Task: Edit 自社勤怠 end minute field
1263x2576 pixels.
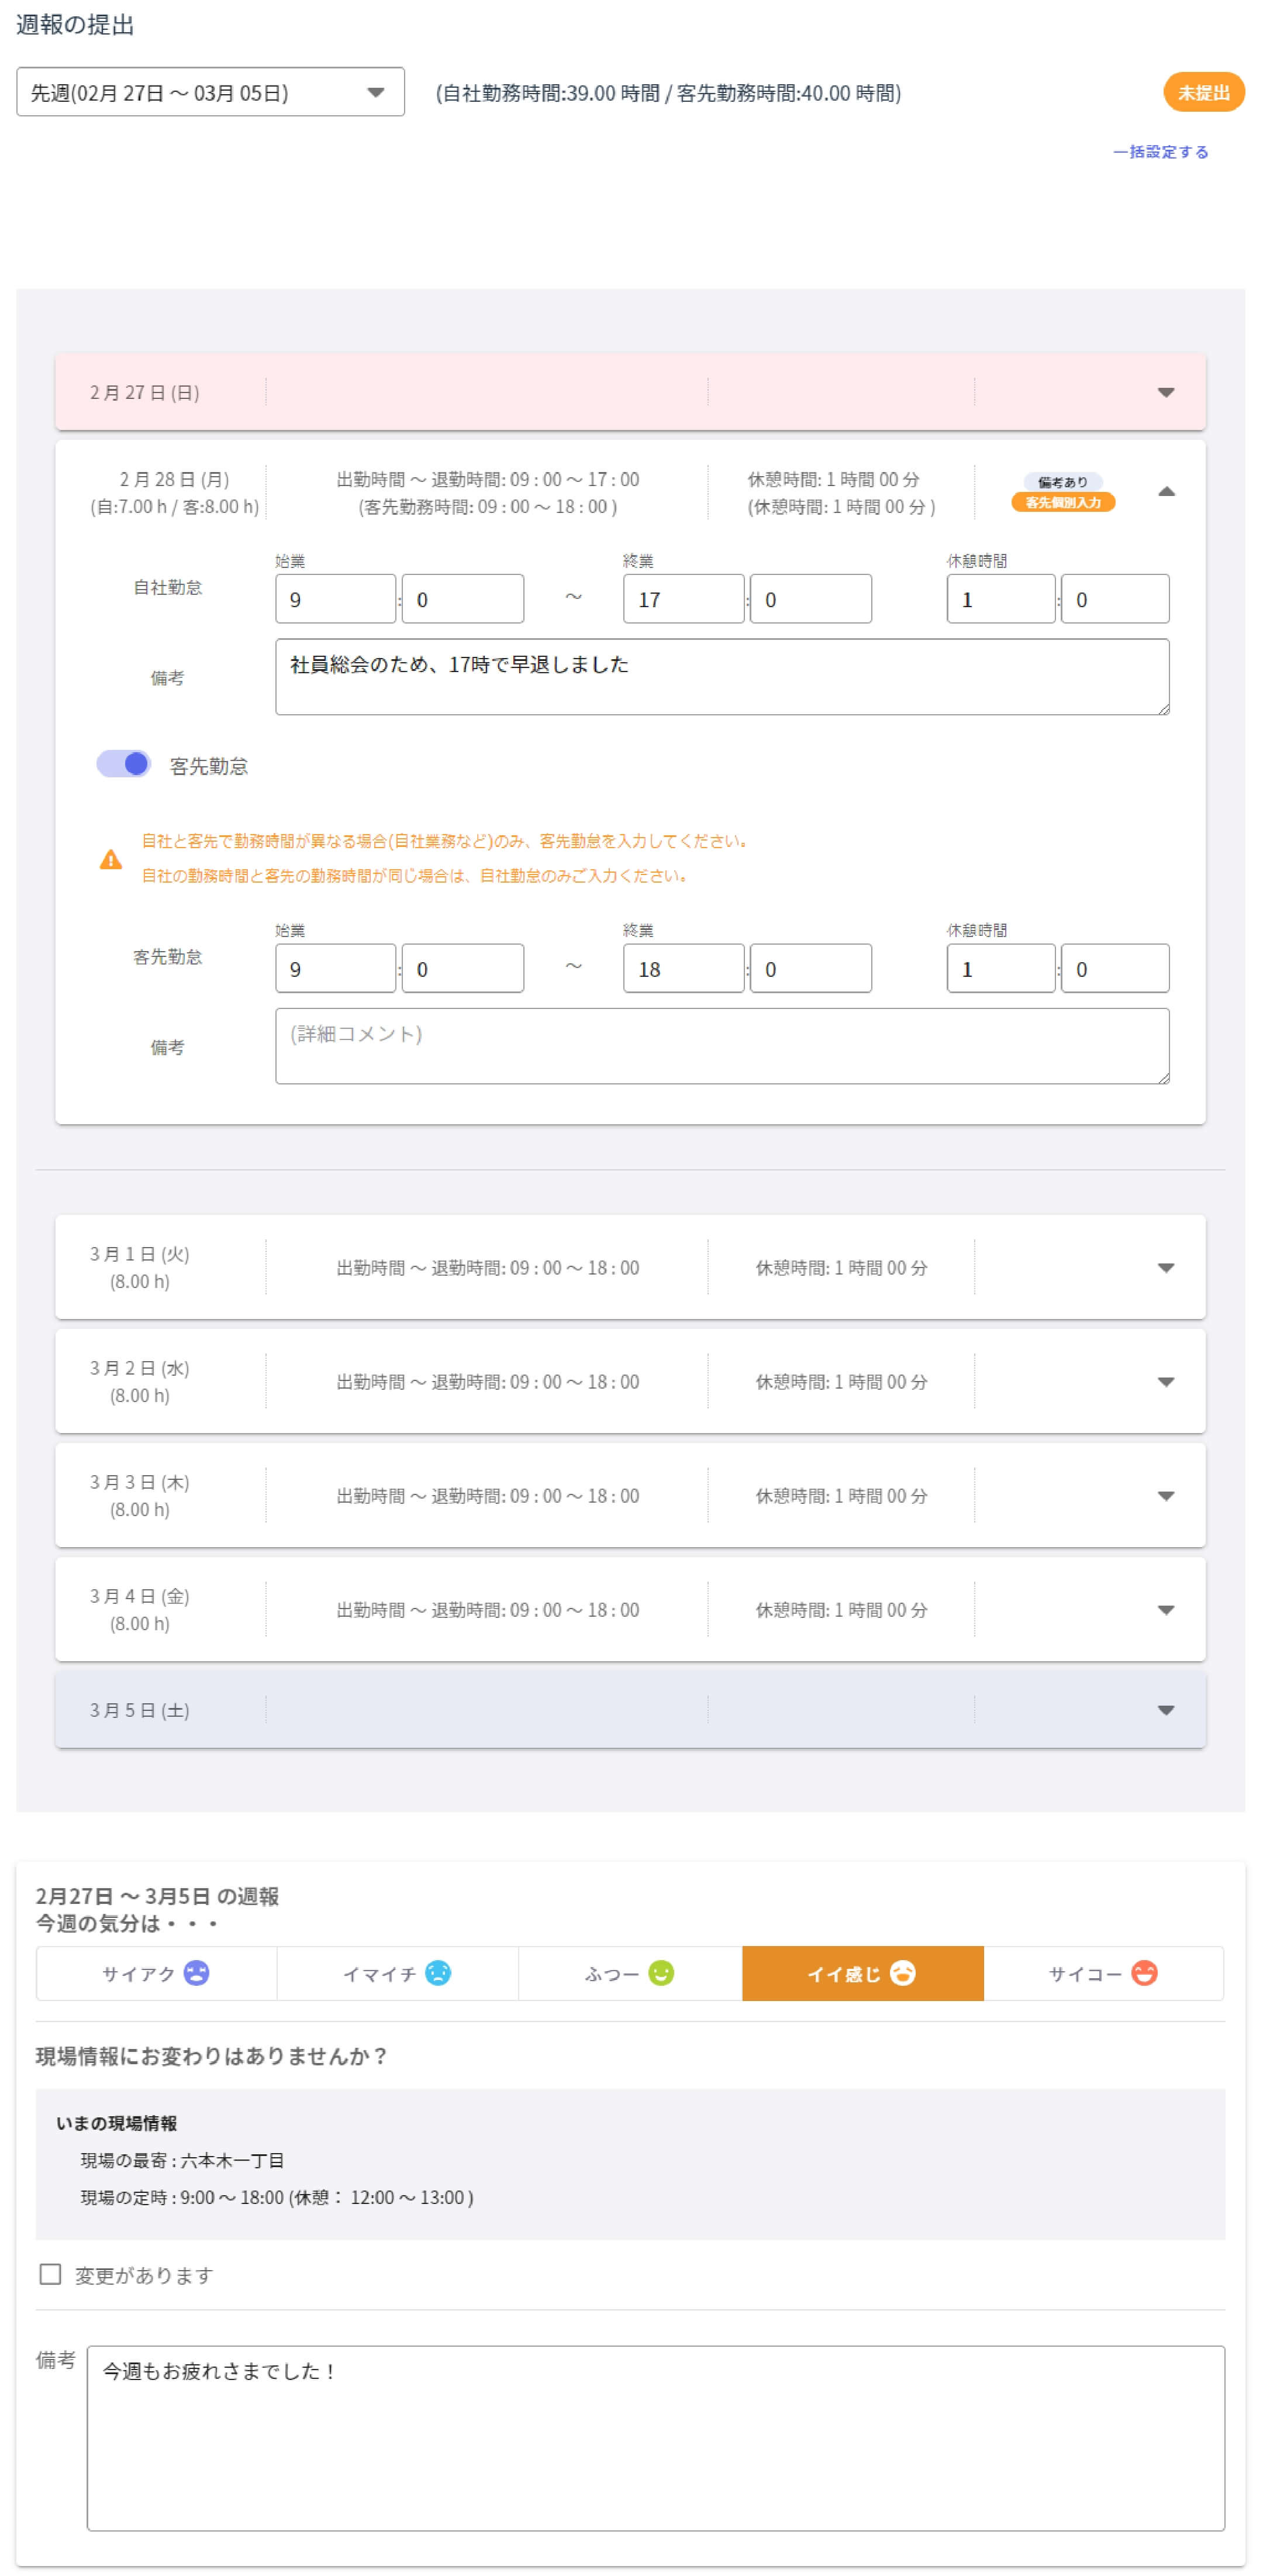Action: [810, 599]
